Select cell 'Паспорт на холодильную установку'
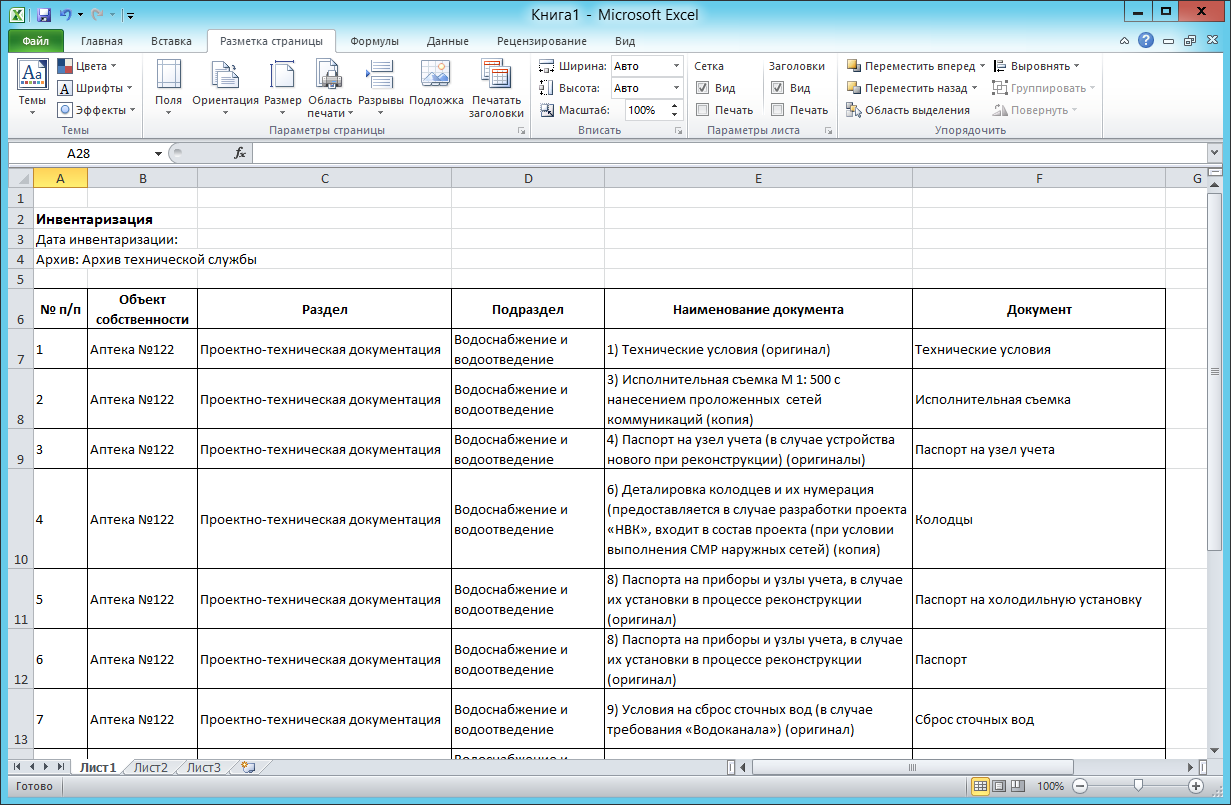This screenshot has height=805, width=1231. 1039,599
